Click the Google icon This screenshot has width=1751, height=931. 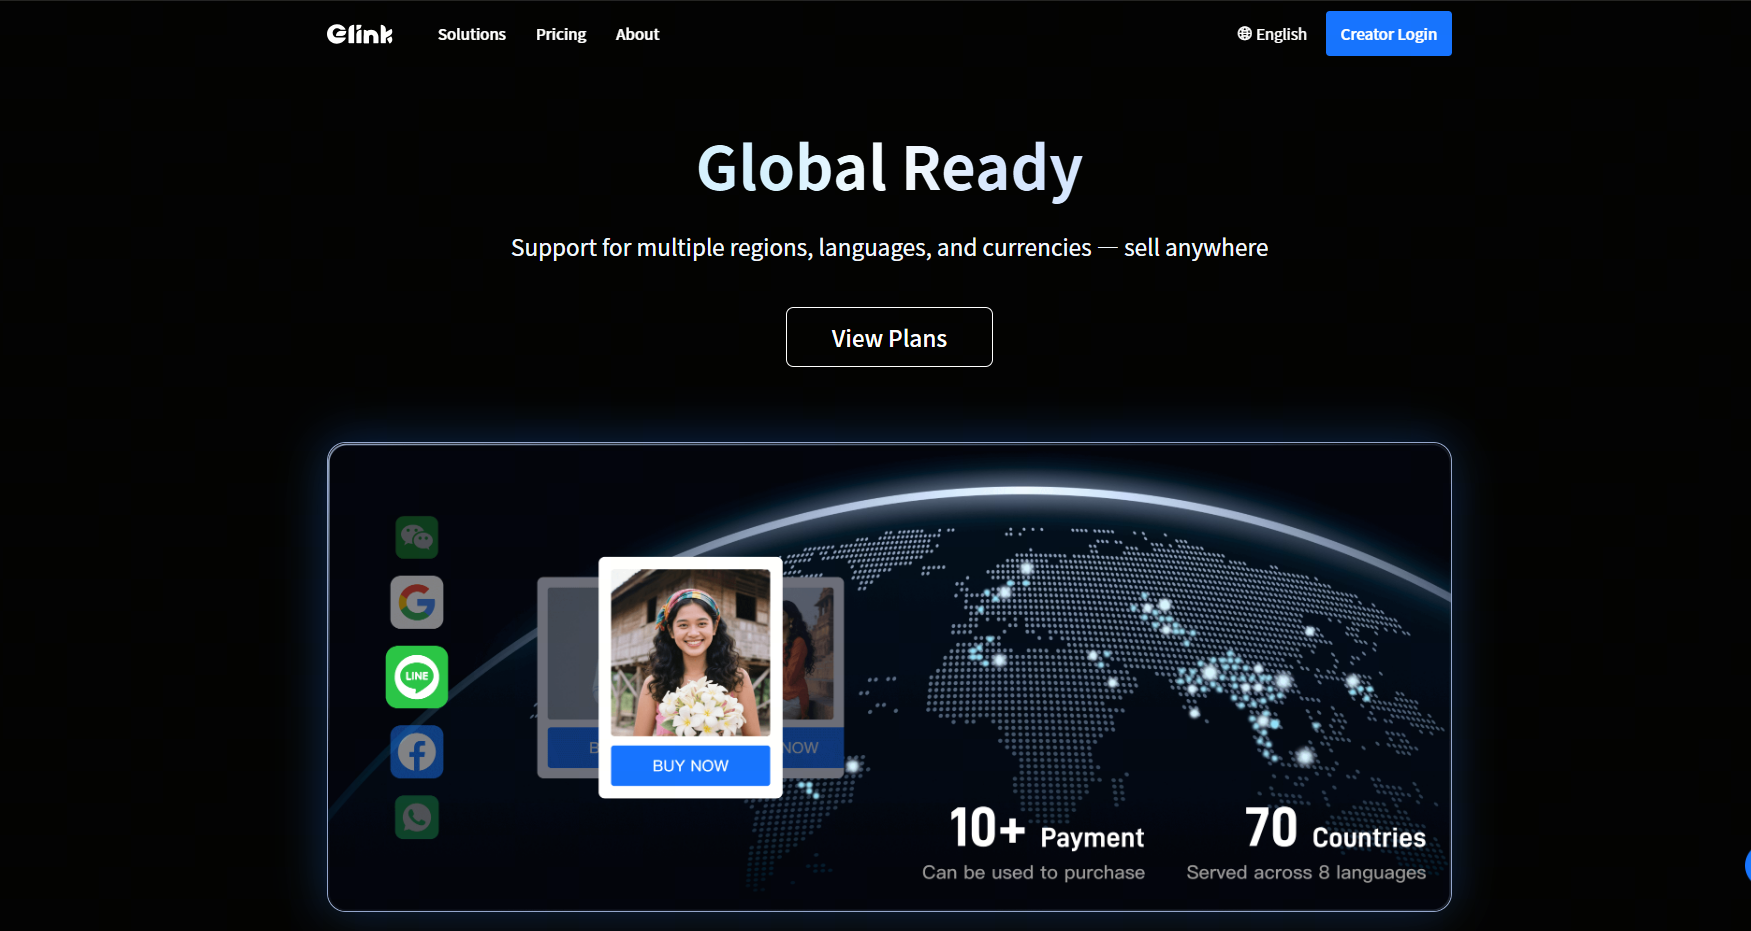point(417,603)
